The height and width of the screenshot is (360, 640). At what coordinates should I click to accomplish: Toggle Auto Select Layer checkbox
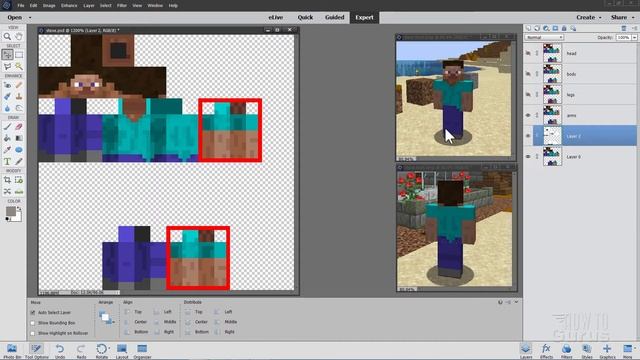pyautogui.click(x=33, y=313)
